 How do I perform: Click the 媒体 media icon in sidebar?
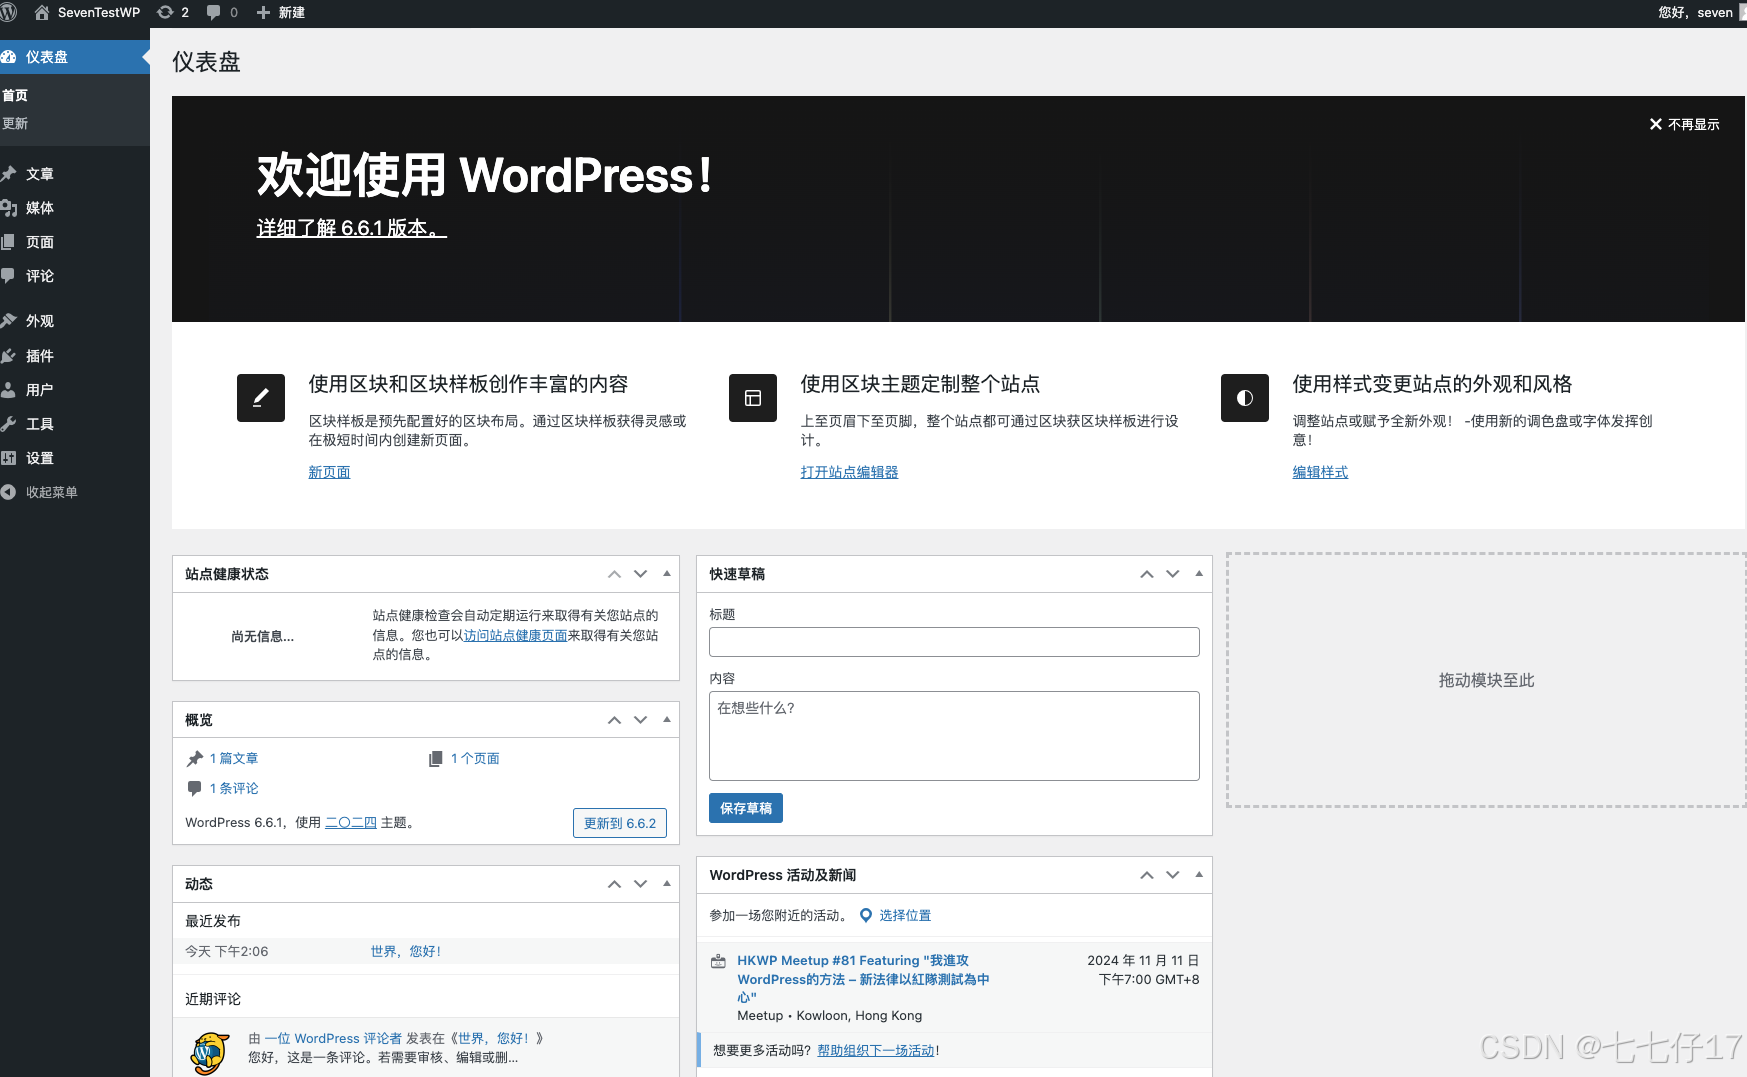(x=8, y=208)
